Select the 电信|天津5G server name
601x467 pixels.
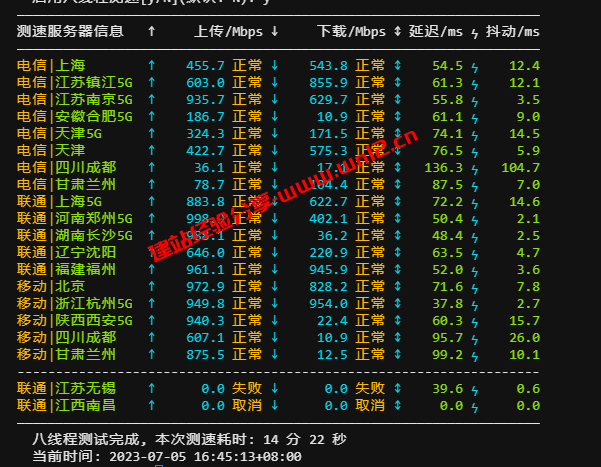[x=59, y=133]
